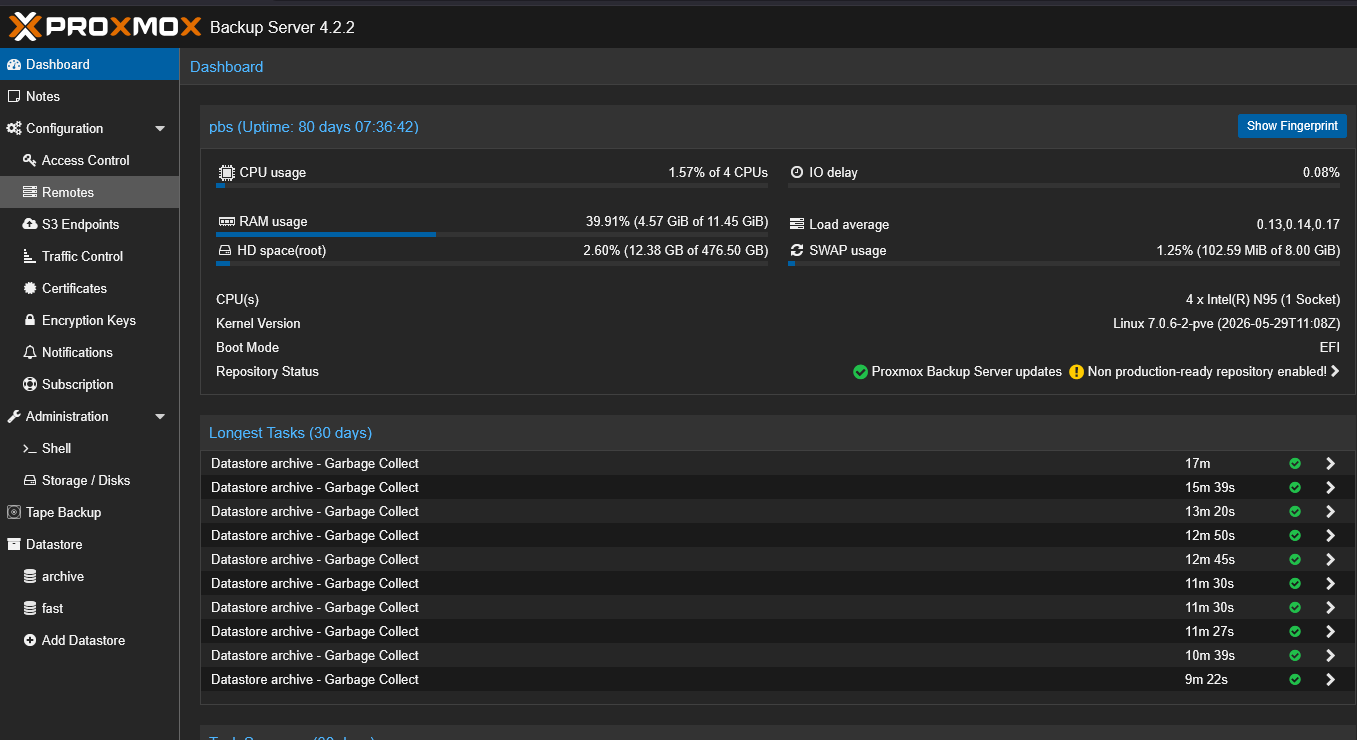The height and width of the screenshot is (740, 1357).
Task: Collapse the Configuration section arrow
Action: [x=160, y=128]
